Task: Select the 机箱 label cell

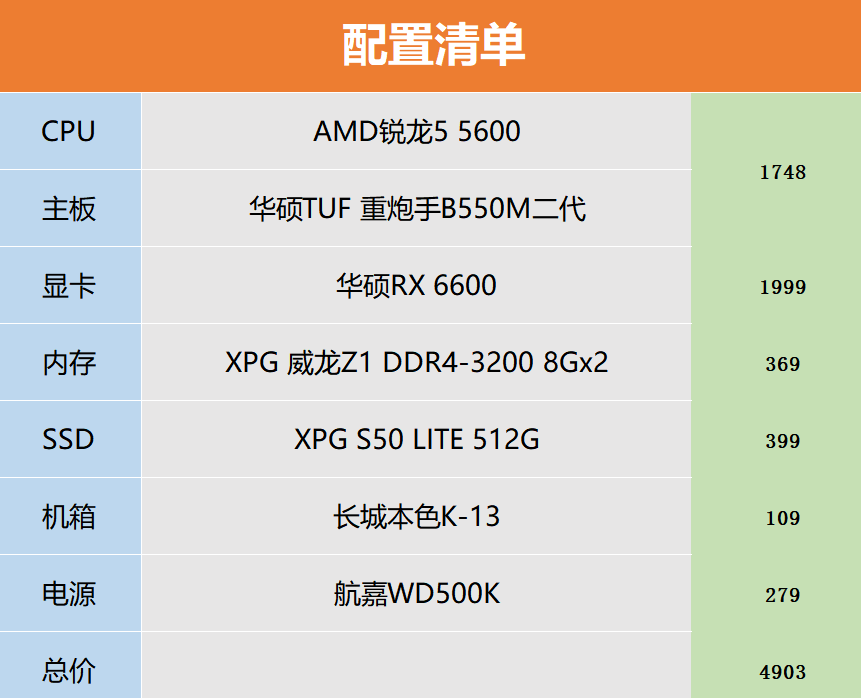Action: (70, 516)
